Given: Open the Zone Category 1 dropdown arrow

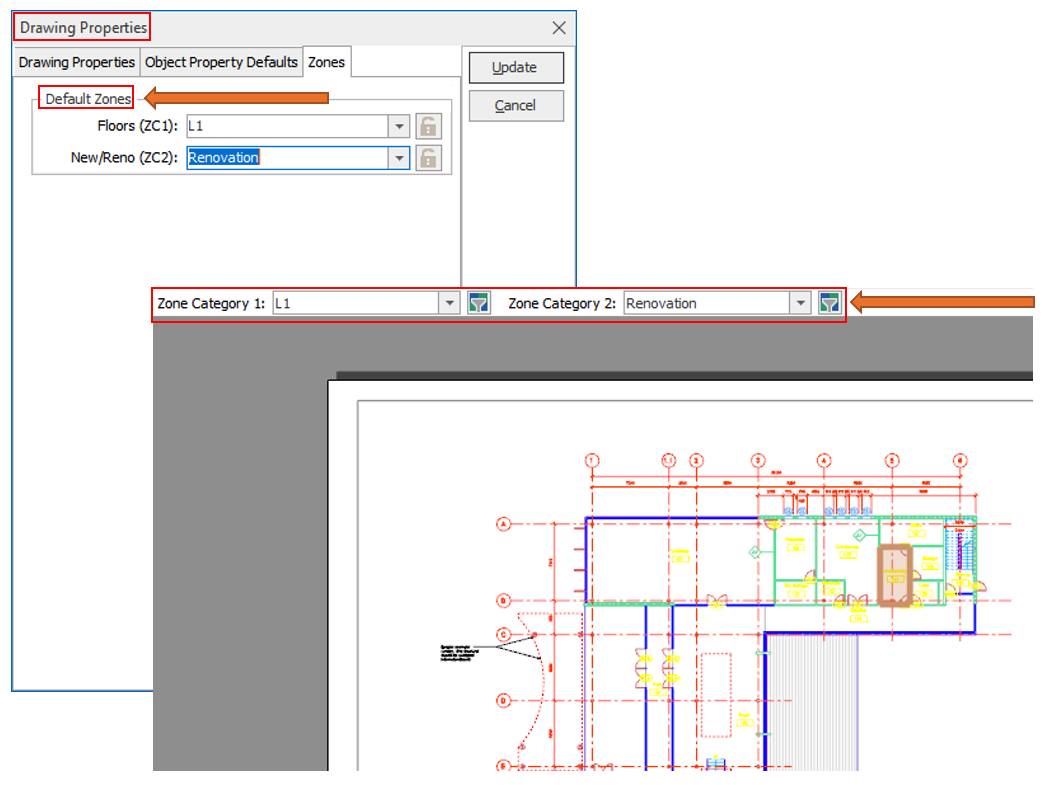Looking at the screenshot, I should pos(450,303).
